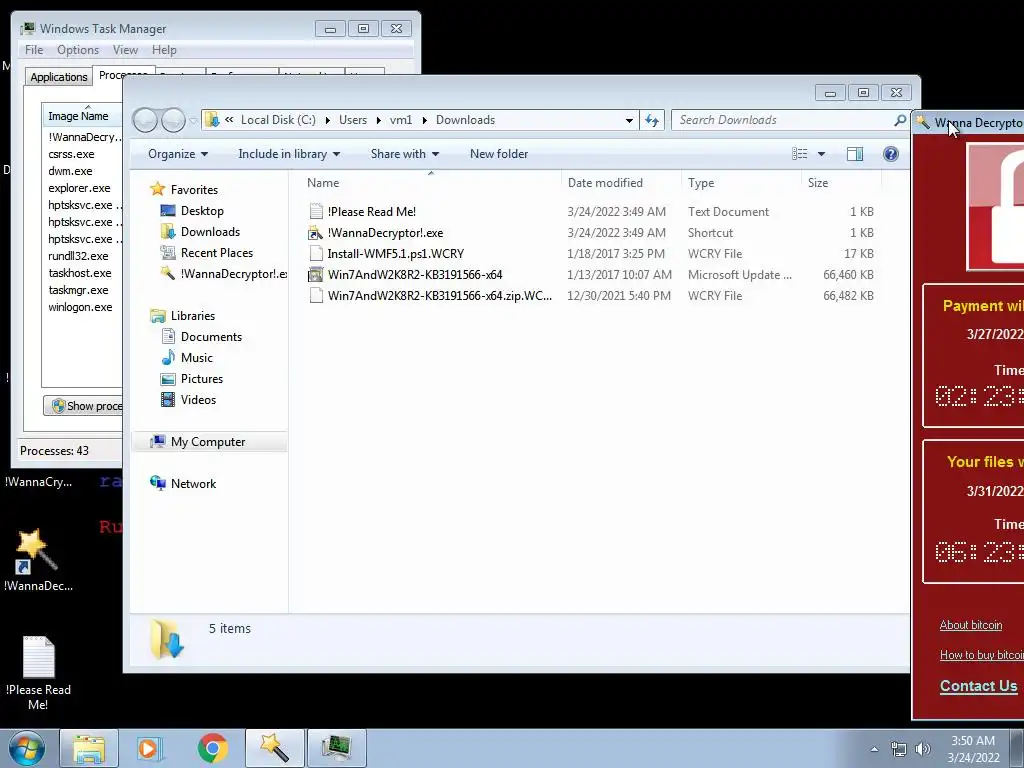
Task: Open Music library
Action: click(x=197, y=358)
